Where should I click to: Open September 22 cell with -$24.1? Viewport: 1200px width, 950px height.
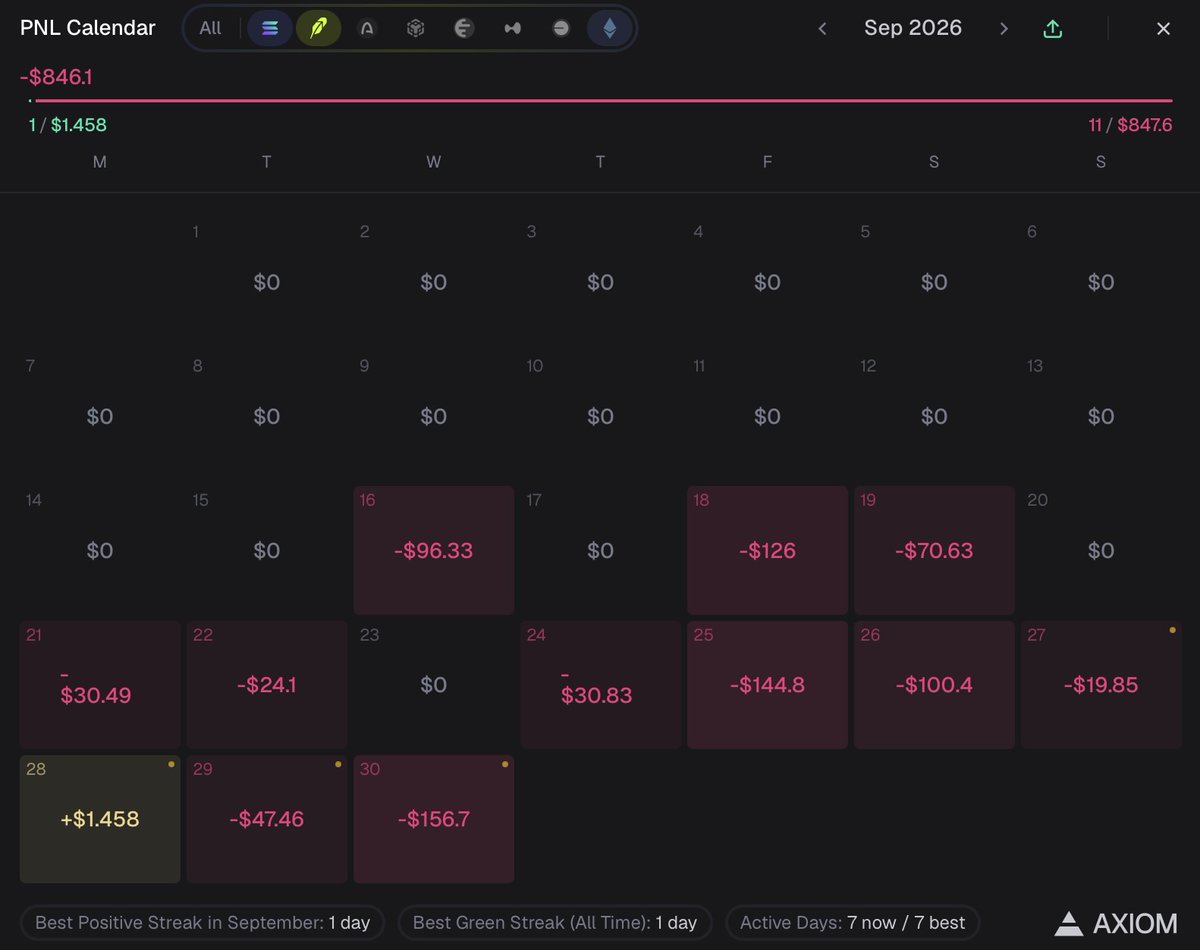click(267, 684)
